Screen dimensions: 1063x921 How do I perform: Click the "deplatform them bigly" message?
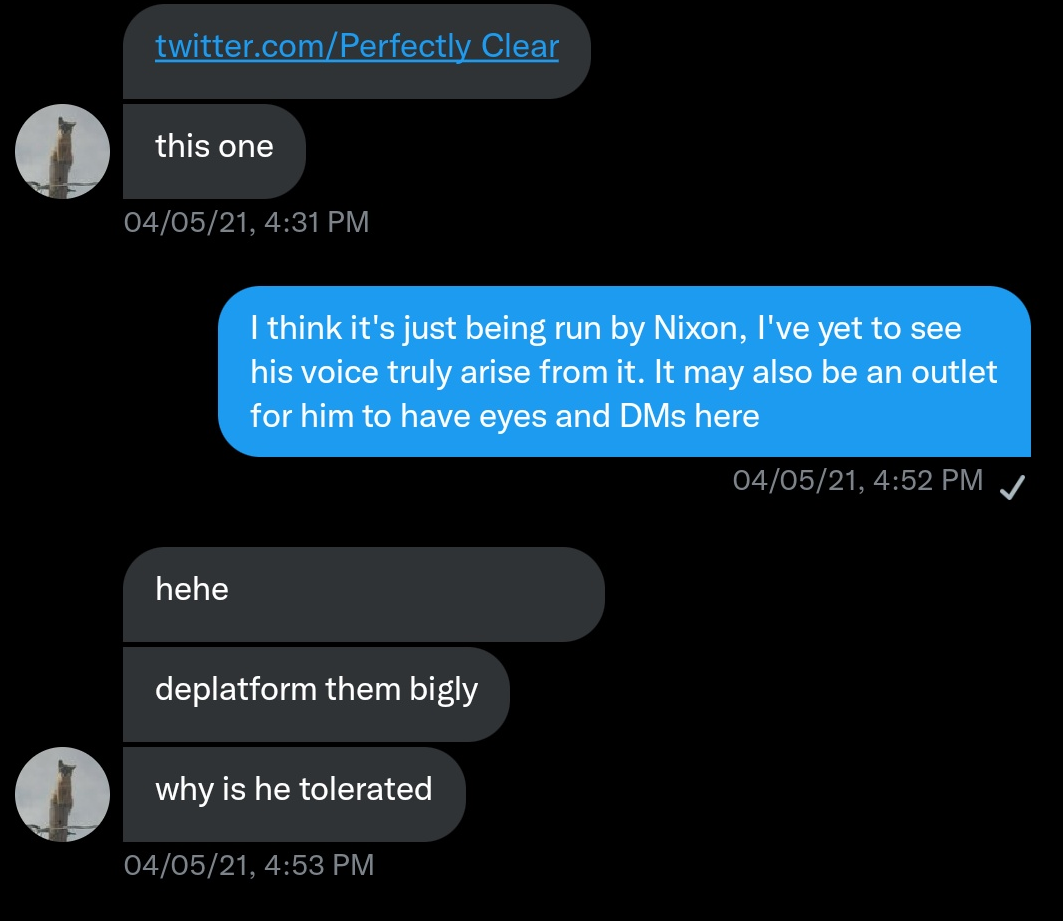pos(316,693)
